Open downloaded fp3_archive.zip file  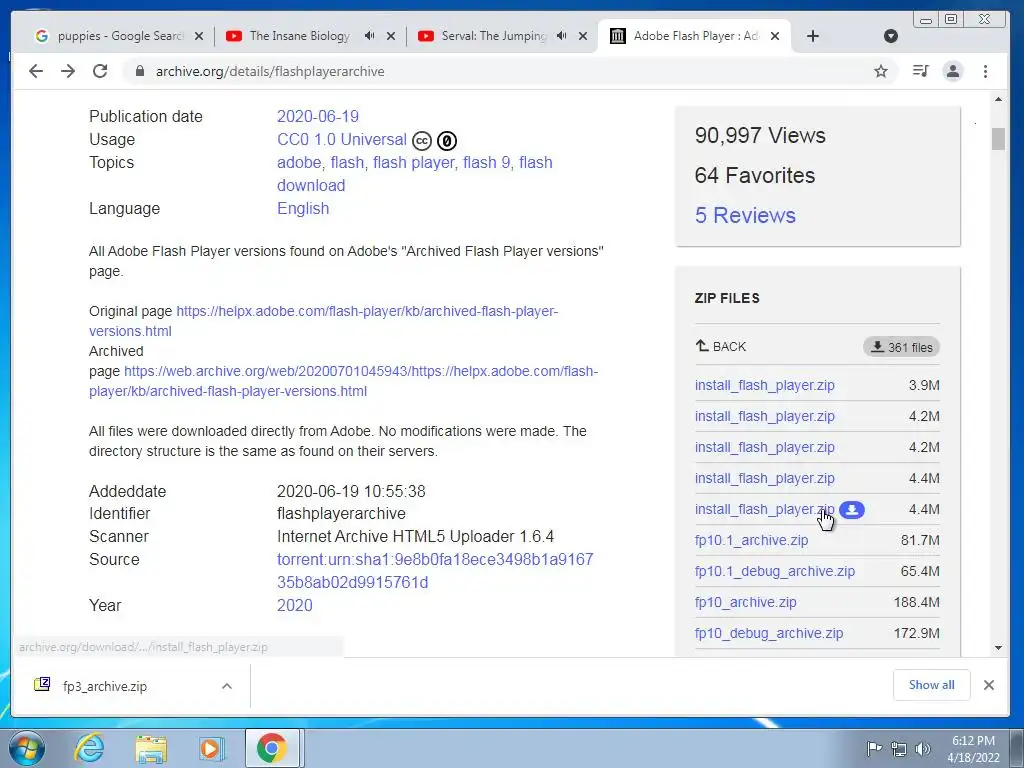click(x=104, y=686)
